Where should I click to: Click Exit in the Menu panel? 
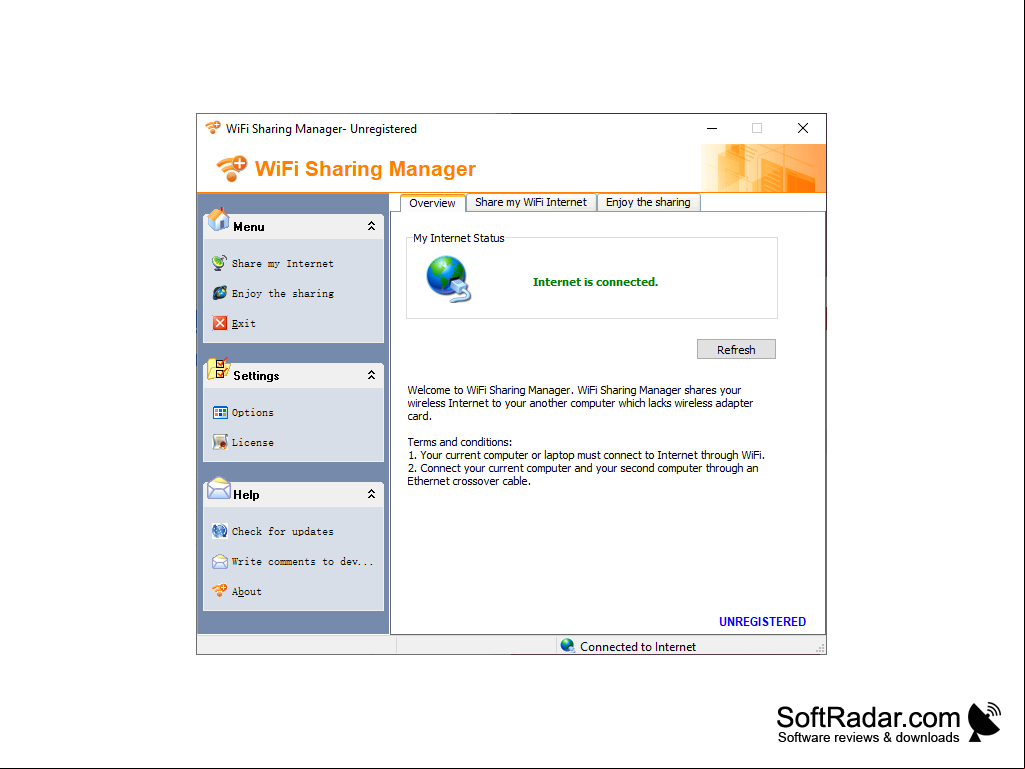[x=244, y=324]
